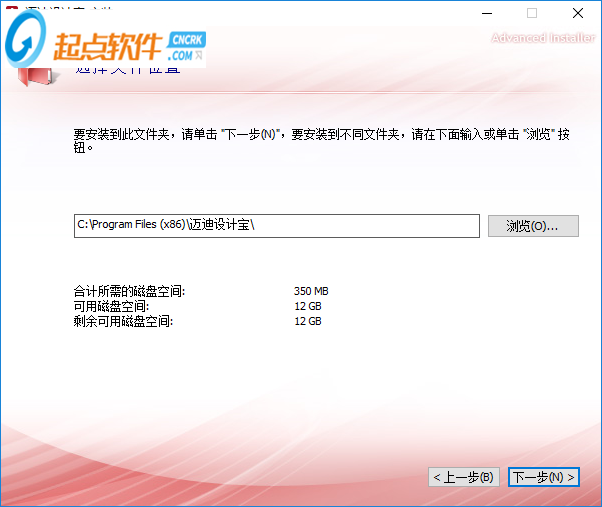Click the installation folder instruction text

(x=322, y=140)
